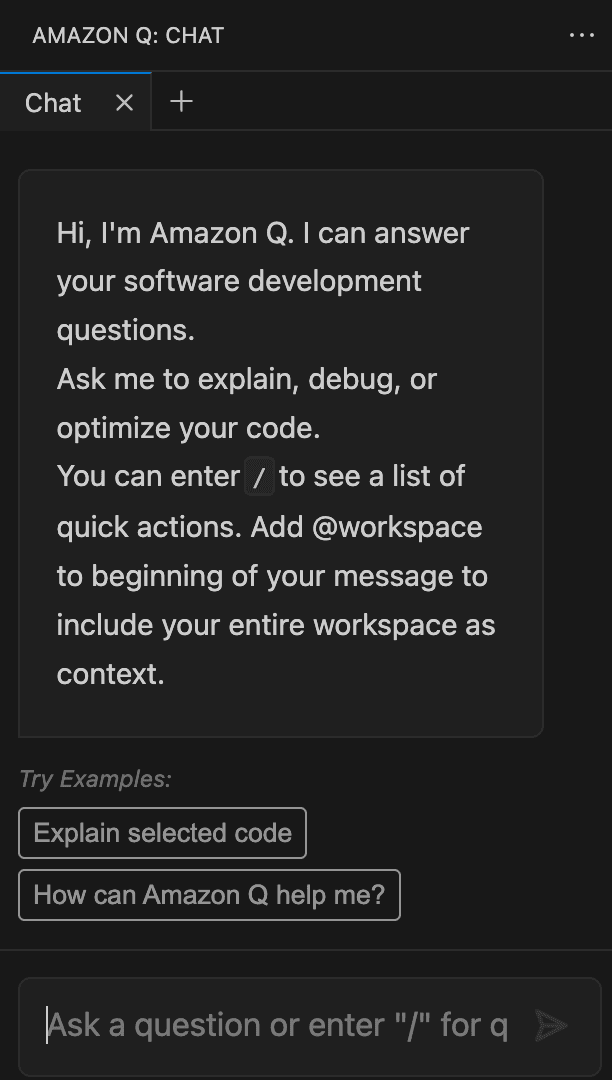The width and height of the screenshot is (612, 1080).
Task: Select the X icon on the Chat tab
Action: 123,101
